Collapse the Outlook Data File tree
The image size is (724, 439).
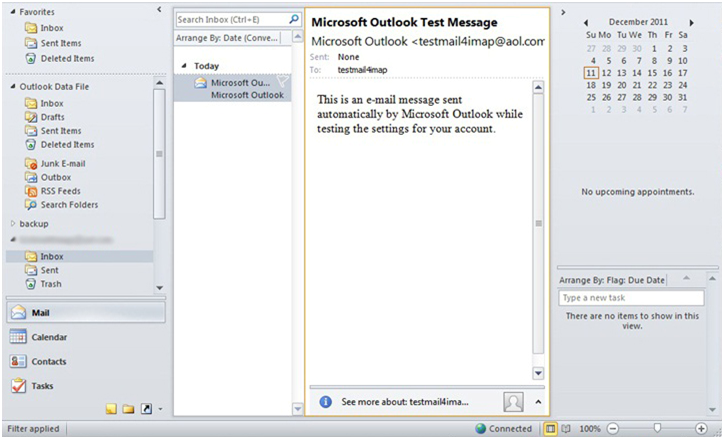click(x=13, y=87)
